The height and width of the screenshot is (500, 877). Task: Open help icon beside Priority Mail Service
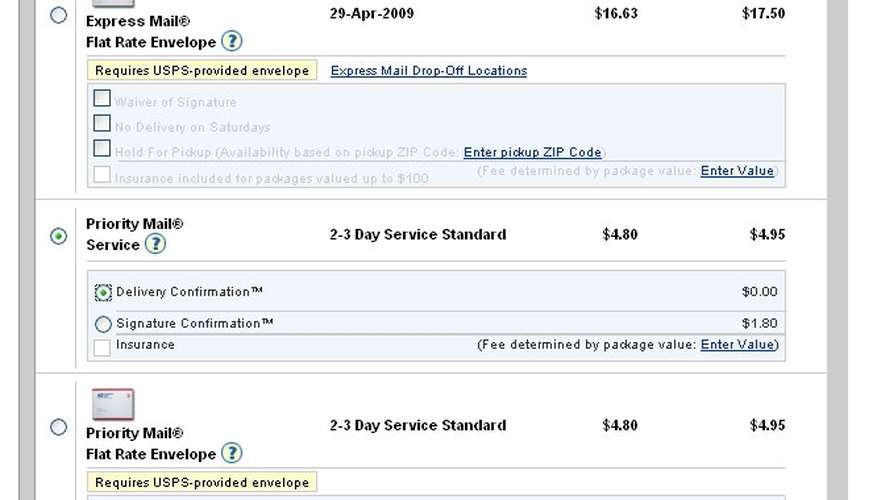point(155,244)
